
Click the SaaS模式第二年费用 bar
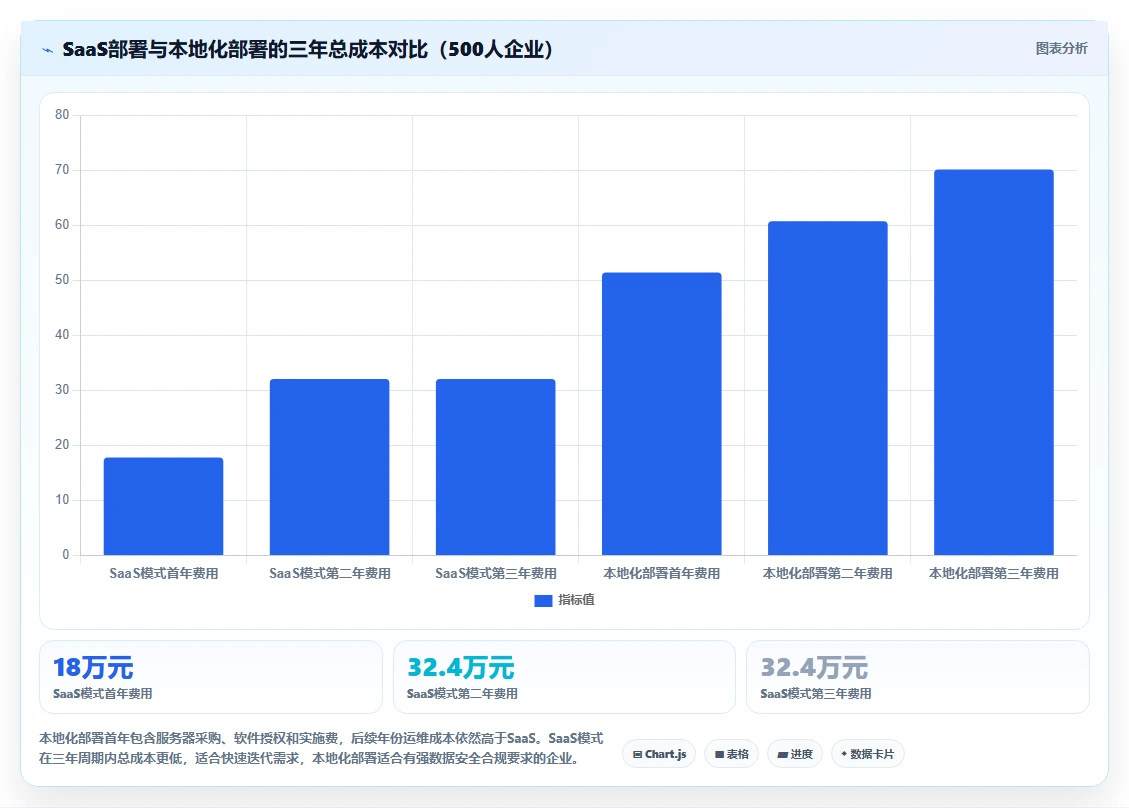(330, 467)
